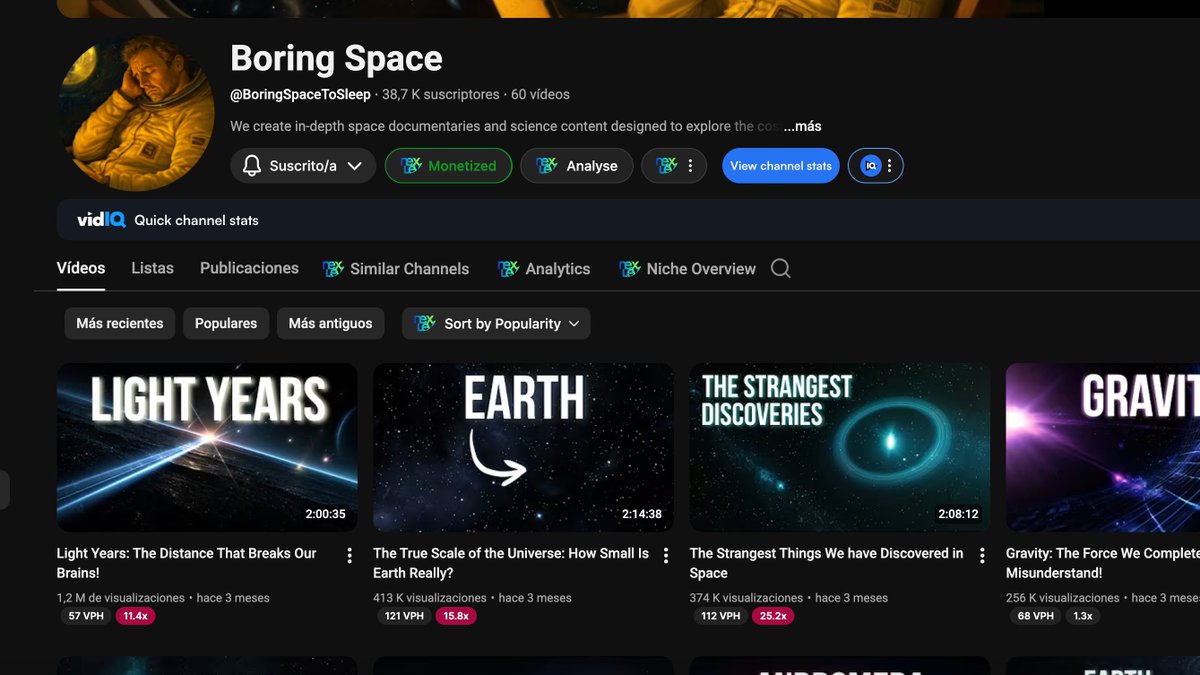Viewport: 1200px width, 675px height.
Task: Click the 25.2x outlier badge
Action: pyautogui.click(x=773, y=616)
